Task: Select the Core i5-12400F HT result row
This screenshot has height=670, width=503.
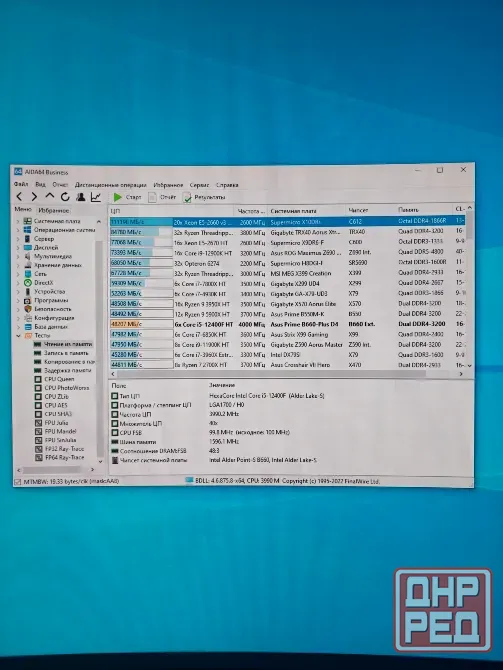Action: (x=287, y=324)
